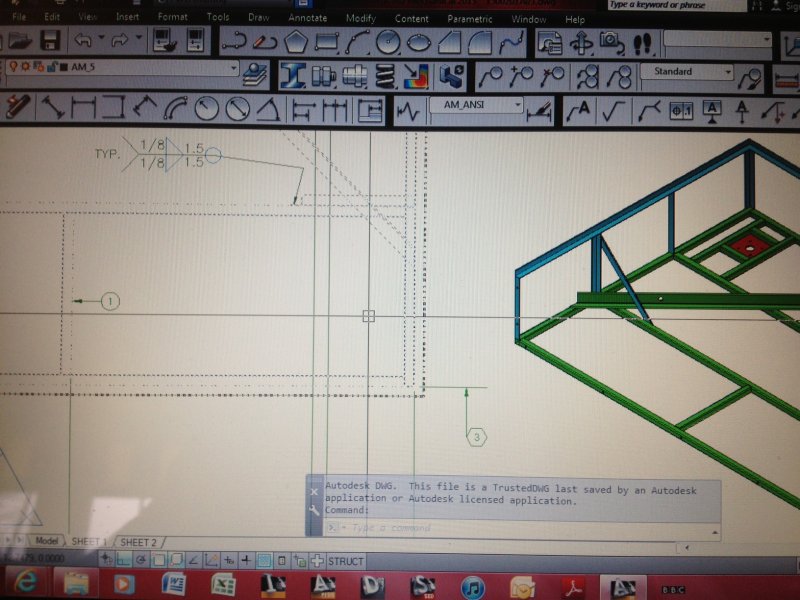Screen dimensions: 800x600
Task: Click the Redo arrow icon
Action: click(120, 40)
